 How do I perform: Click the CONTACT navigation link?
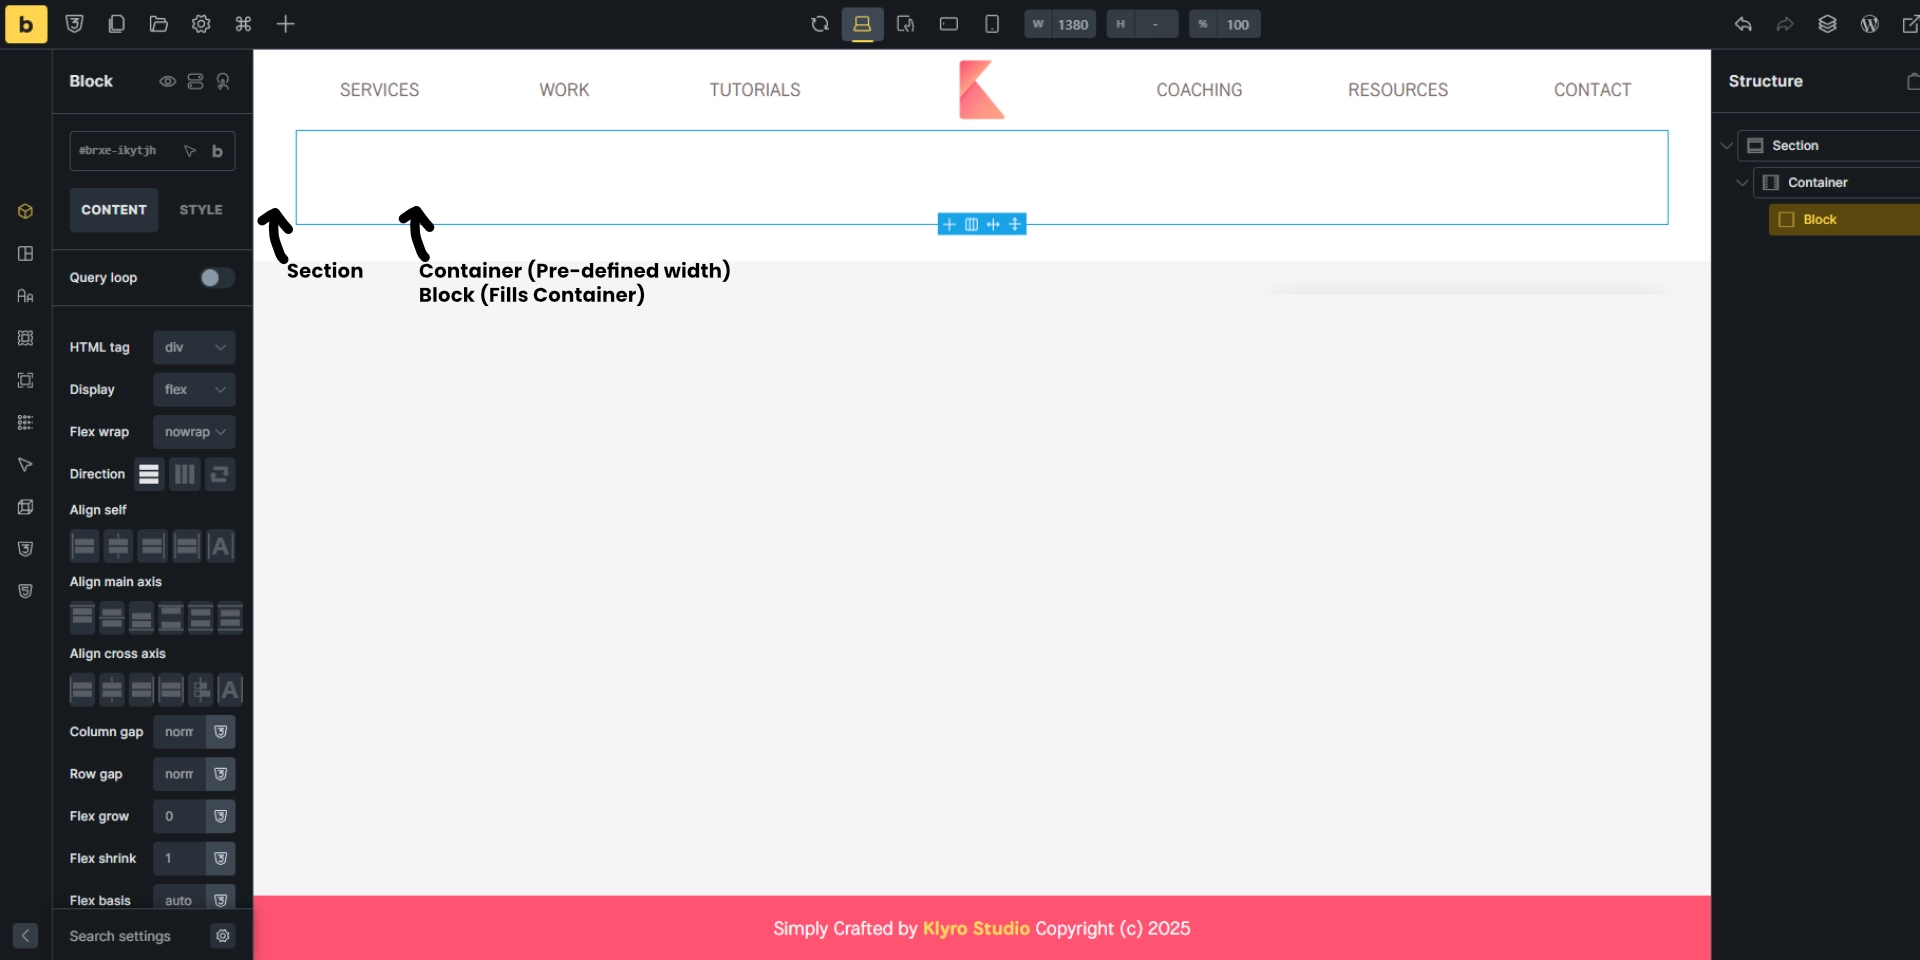click(1592, 90)
